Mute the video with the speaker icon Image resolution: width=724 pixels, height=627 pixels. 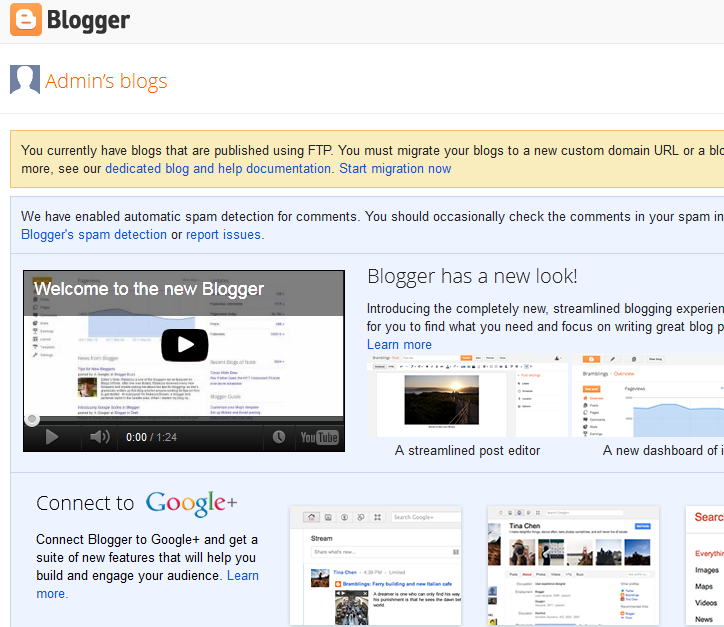pyautogui.click(x=99, y=437)
